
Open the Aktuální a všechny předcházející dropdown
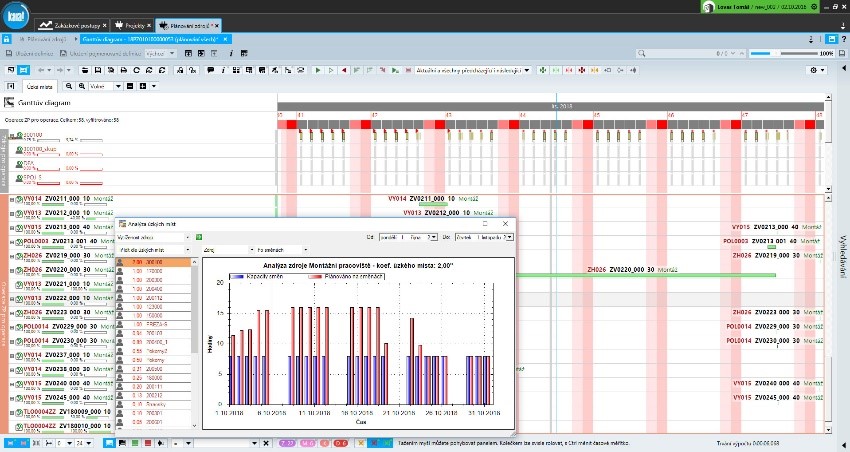click(x=473, y=70)
